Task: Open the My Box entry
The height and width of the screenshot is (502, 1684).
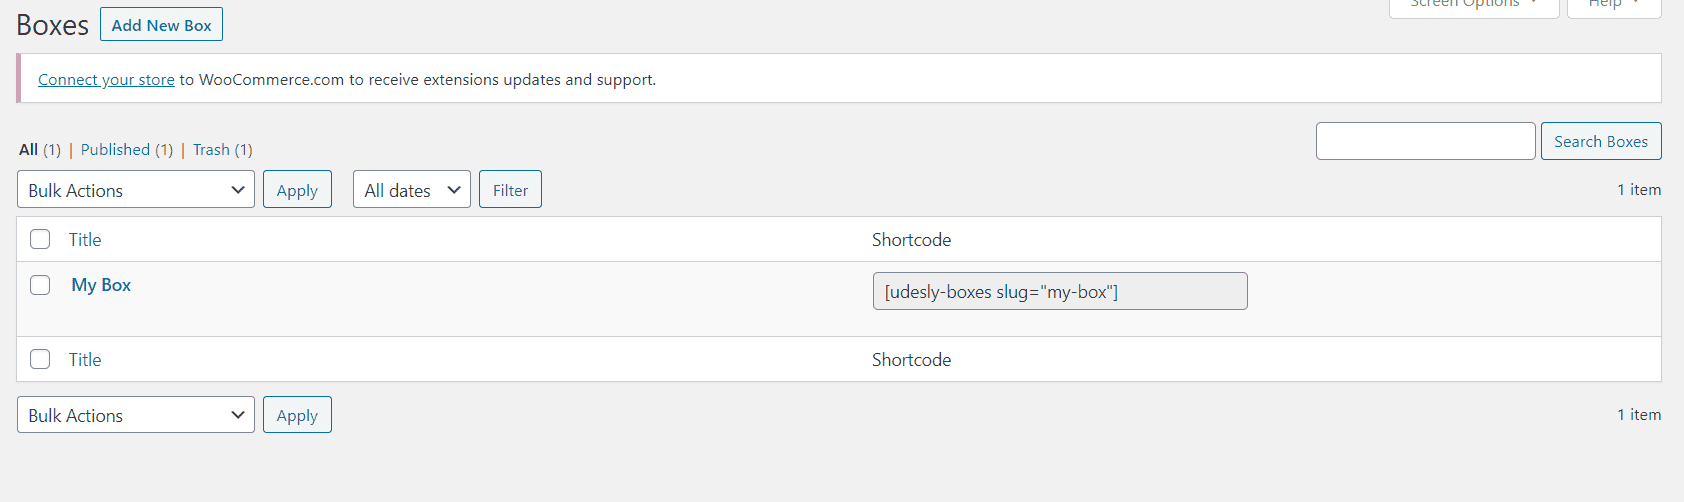Action: point(101,285)
